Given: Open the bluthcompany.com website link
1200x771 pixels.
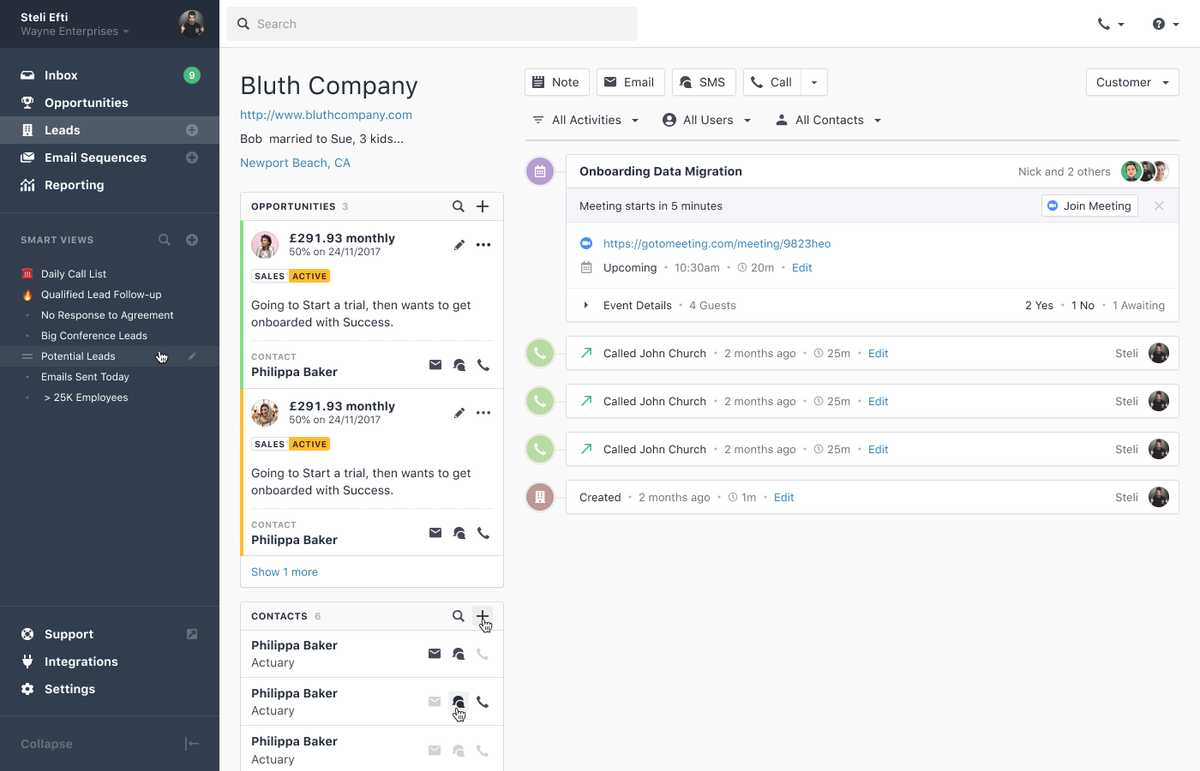Looking at the screenshot, I should click(326, 115).
